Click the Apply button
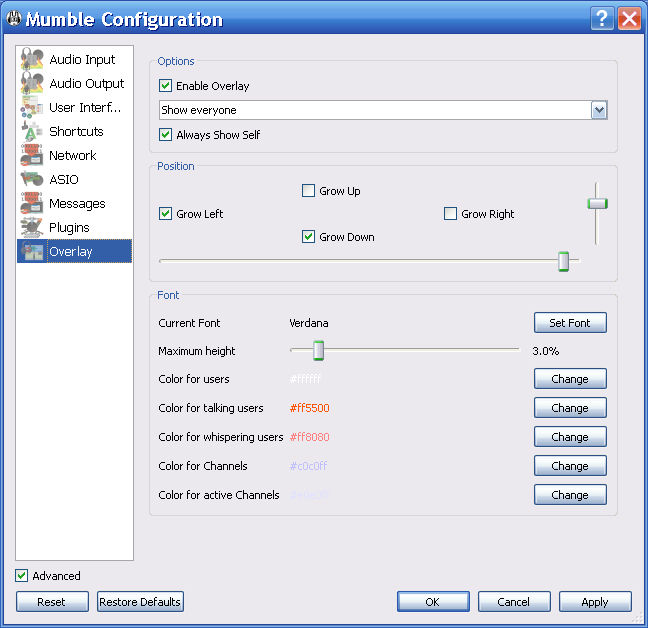 [x=595, y=602]
